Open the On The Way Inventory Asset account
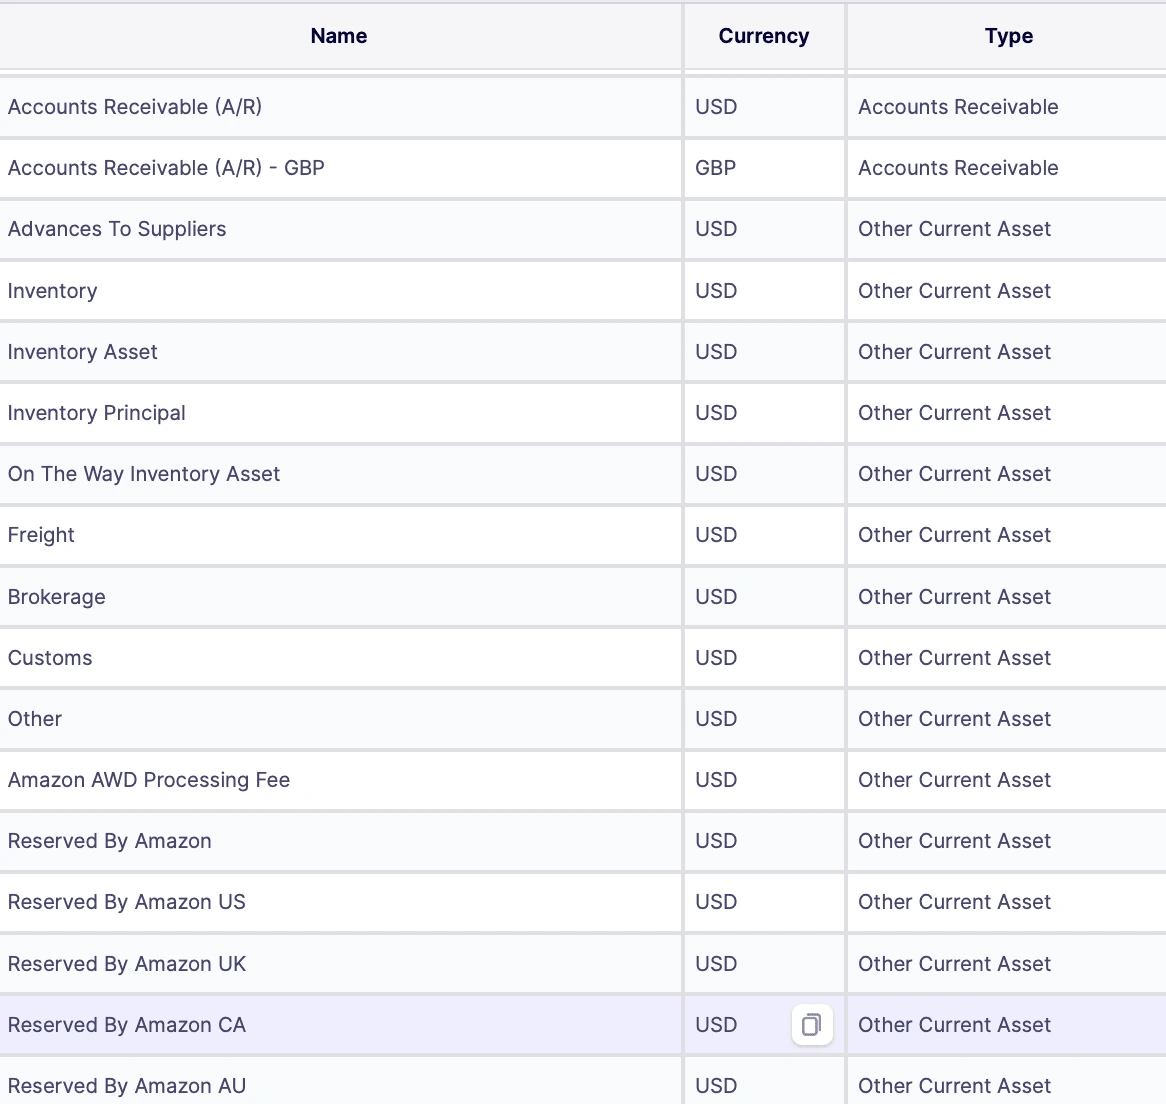The height and width of the screenshot is (1104, 1166). pos(144,474)
